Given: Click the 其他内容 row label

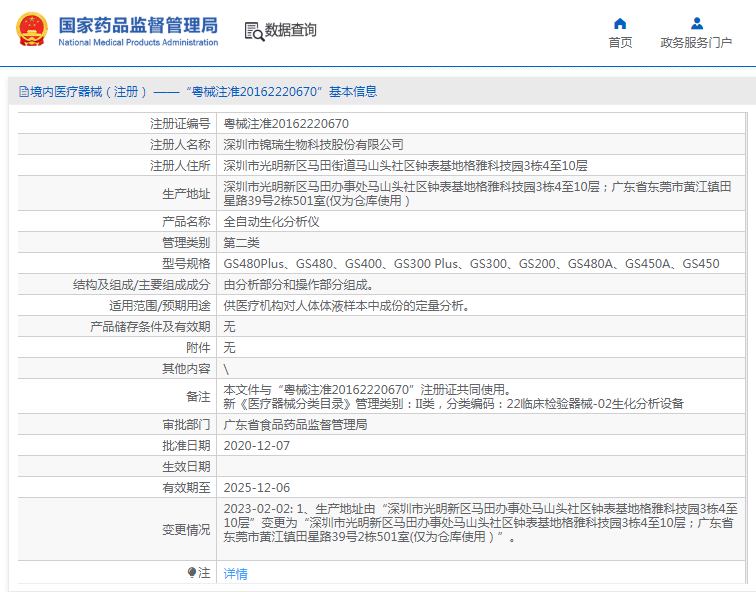Looking at the screenshot, I should (x=186, y=369).
